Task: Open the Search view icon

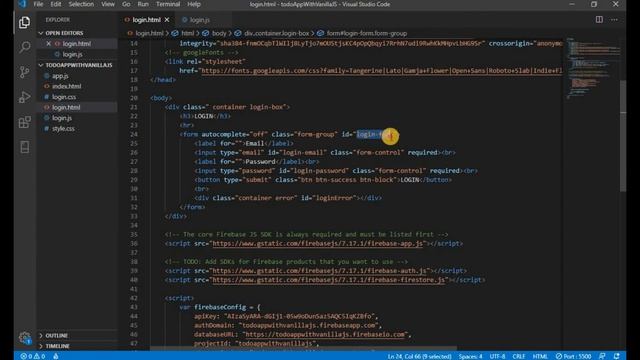Action: click(24, 47)
